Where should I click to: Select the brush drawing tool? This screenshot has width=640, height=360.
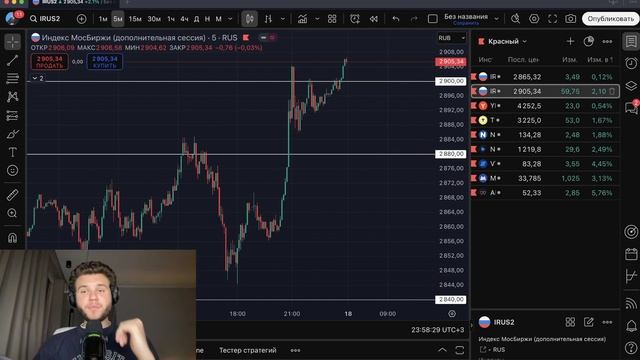pos(13,134)
